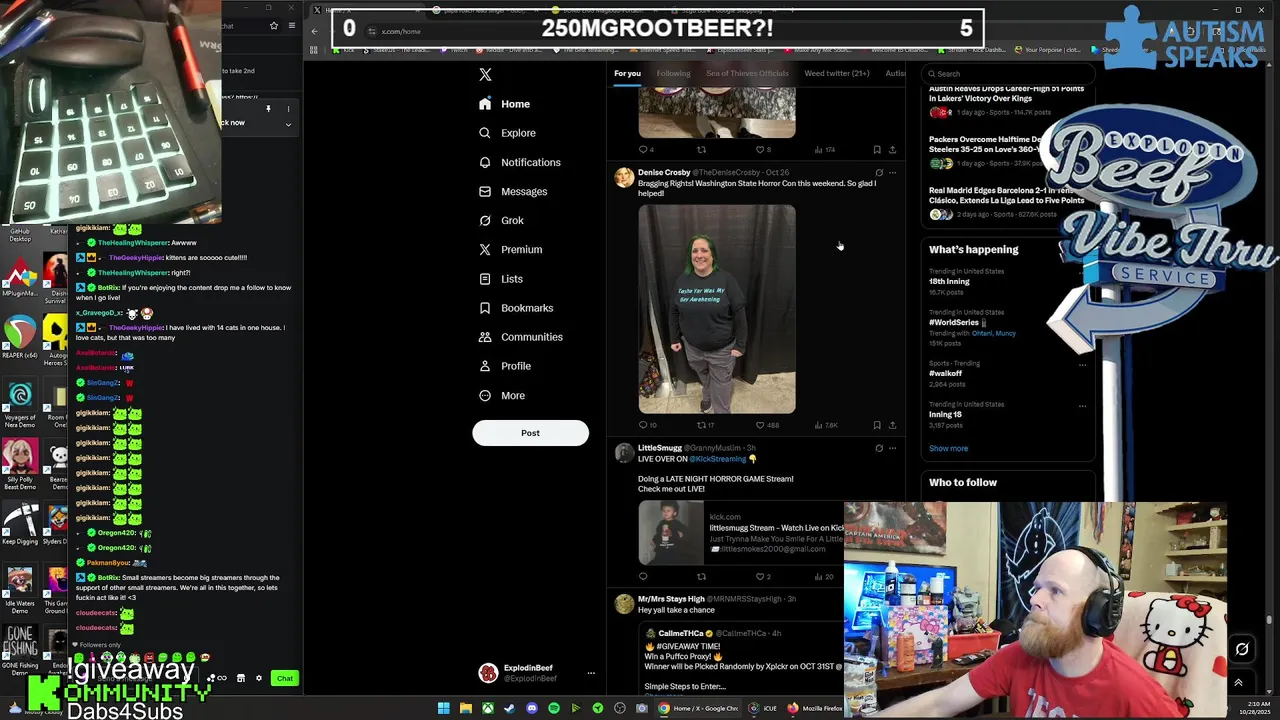Open Denise Crosby's photo
The height and width of the screenshot is (720, 1280).
(x=717, y=309)
